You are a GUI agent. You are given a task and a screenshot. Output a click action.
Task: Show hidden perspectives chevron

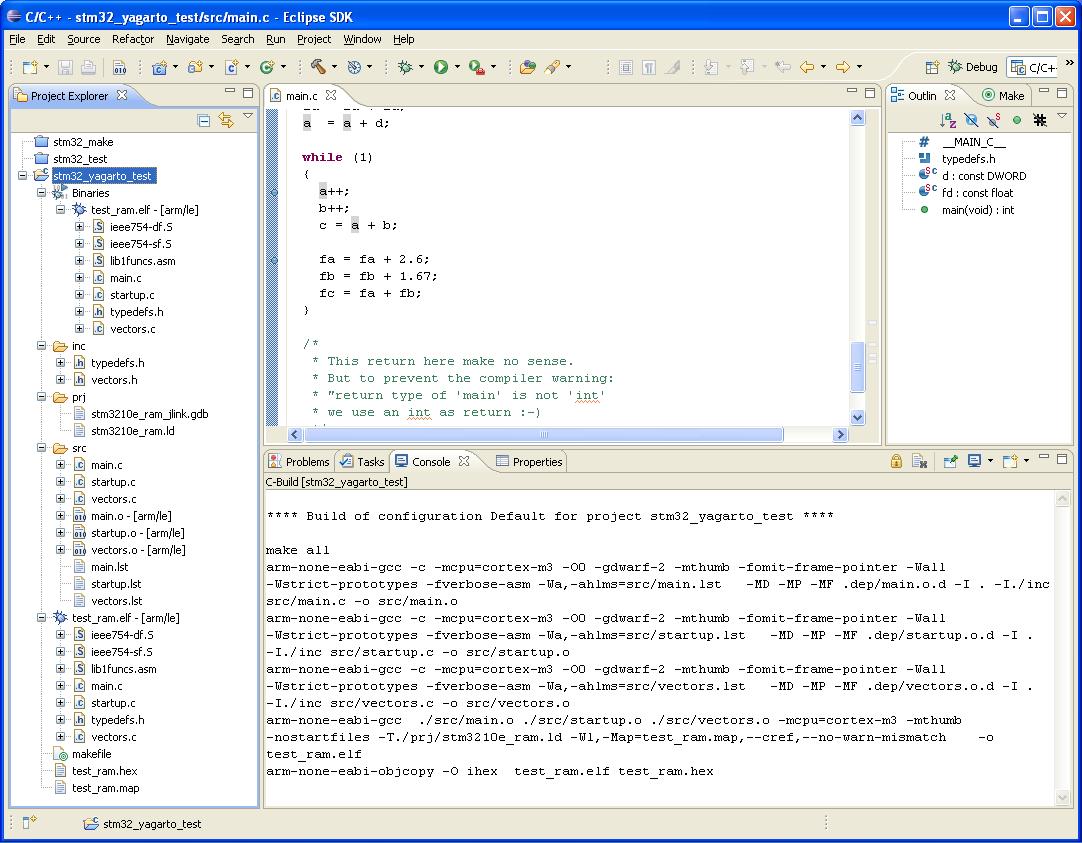pyautogui.click(x=1070, y=62)
